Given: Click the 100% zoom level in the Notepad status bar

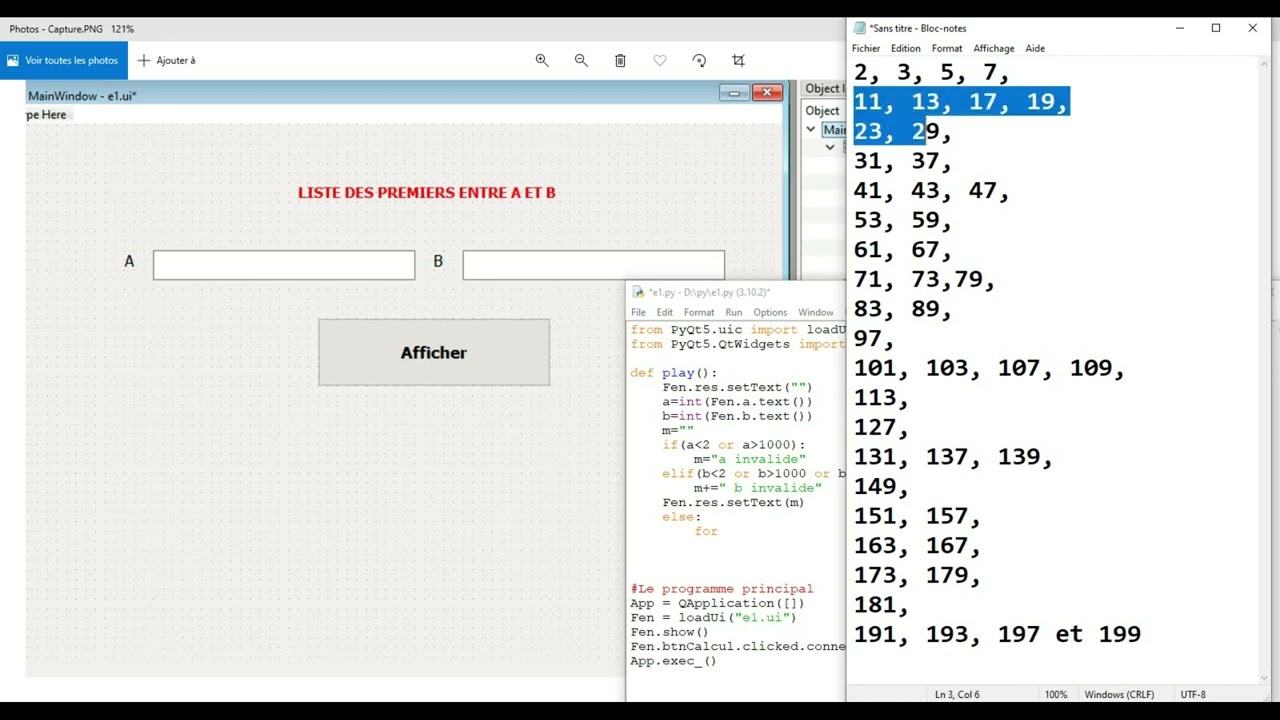Looking at the screenshot, I should click(x=1056, y=694).
